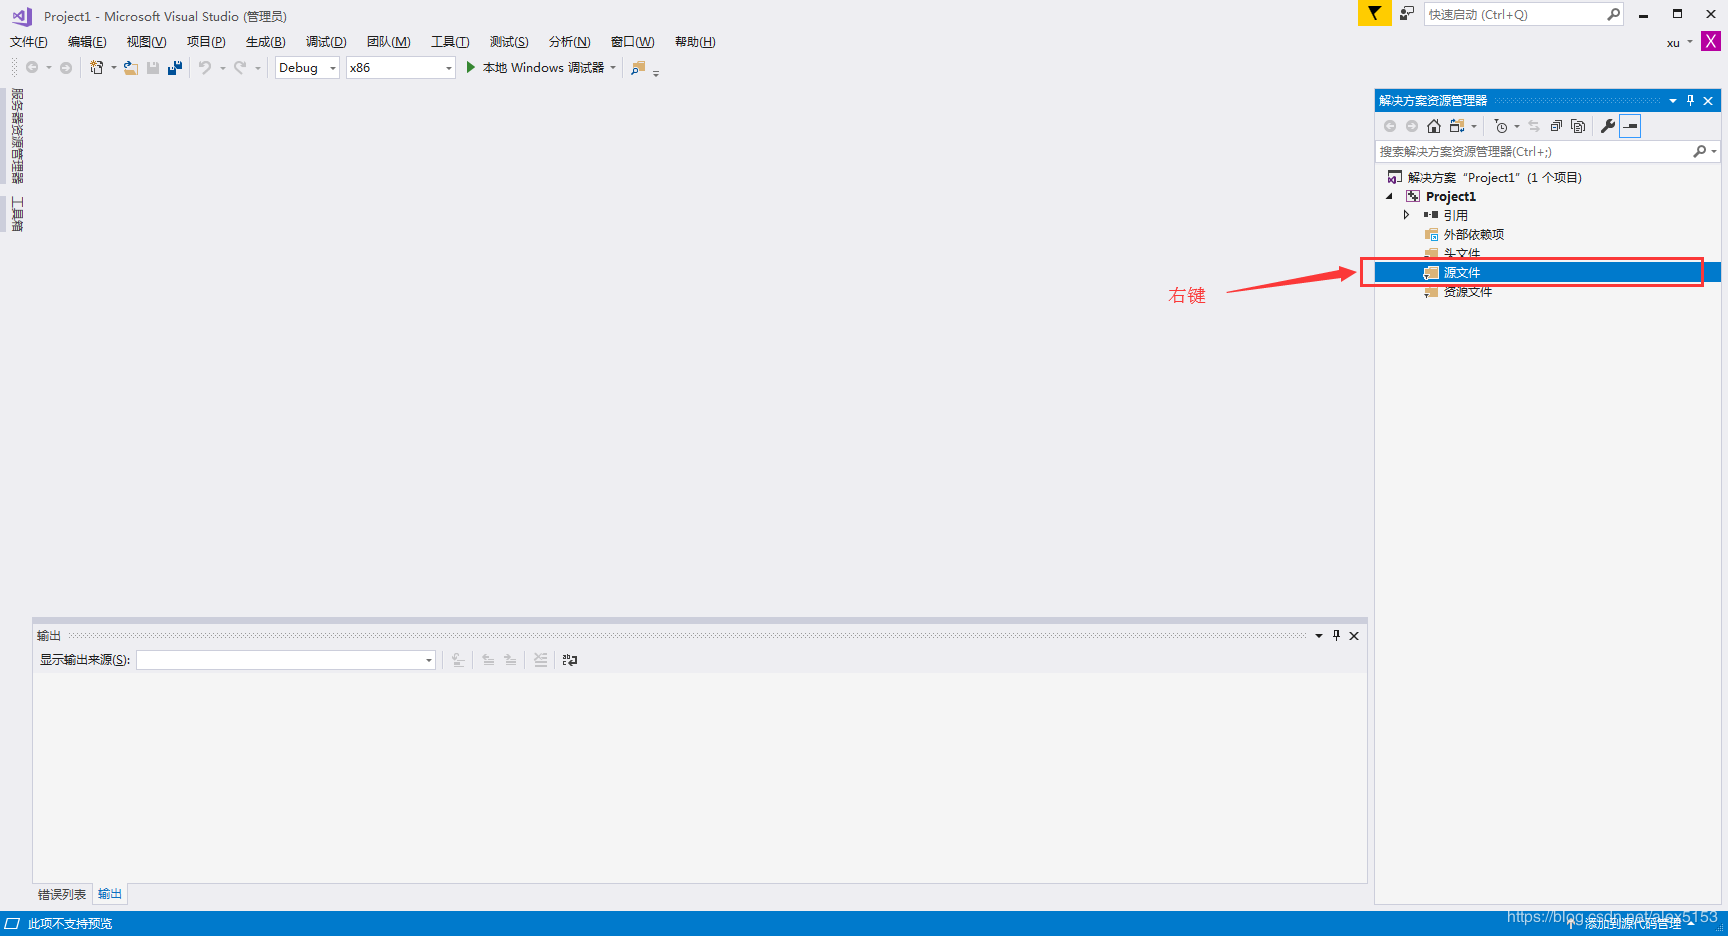This screenshot has height=936, width=1728.
Task: Toggle Preview Selected Items button
Action: click(x=1631, y=126)
